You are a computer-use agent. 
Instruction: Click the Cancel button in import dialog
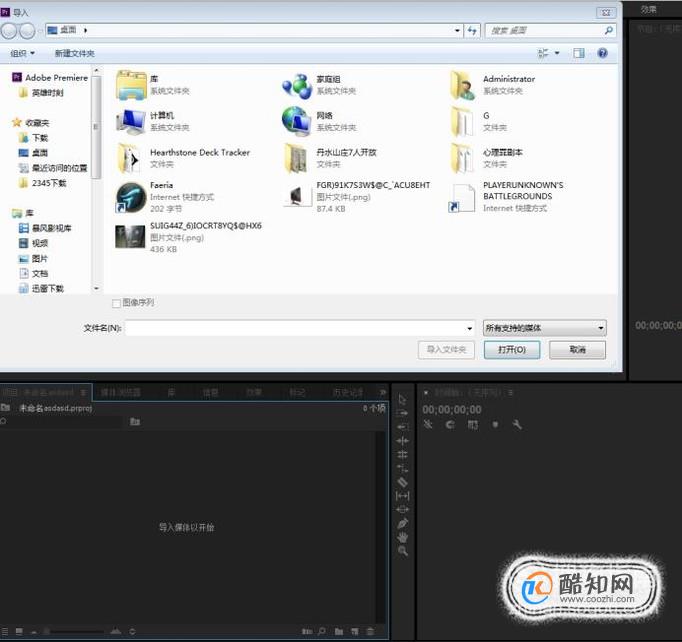(x=577, y=349)
